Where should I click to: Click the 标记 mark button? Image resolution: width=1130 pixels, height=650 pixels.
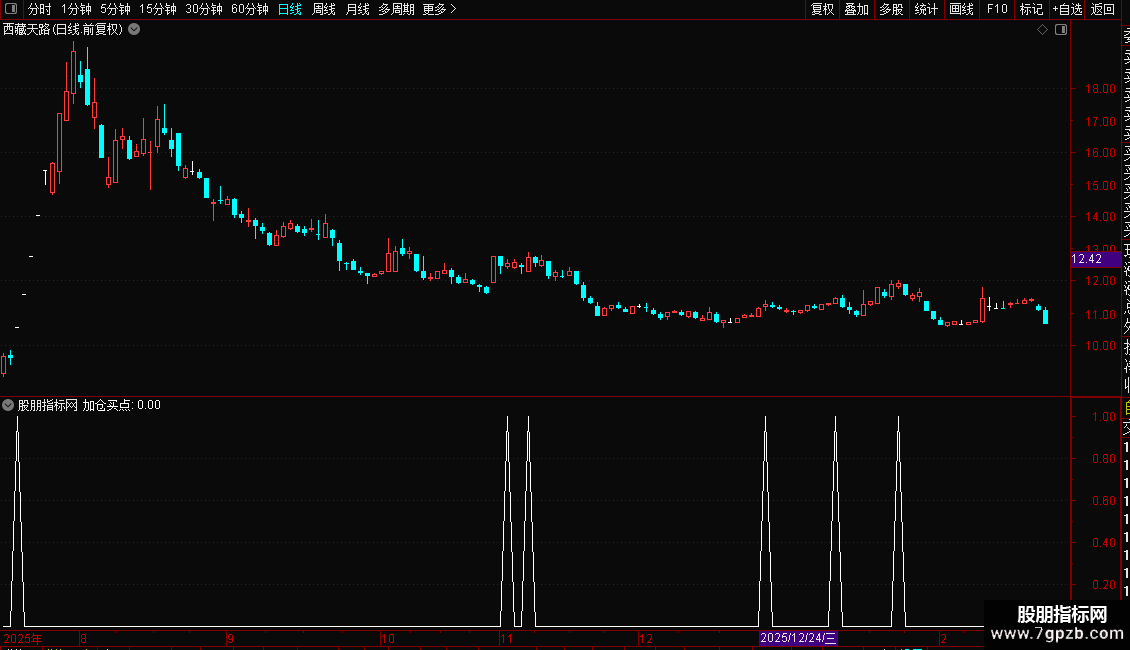[x=1031, y=9]
